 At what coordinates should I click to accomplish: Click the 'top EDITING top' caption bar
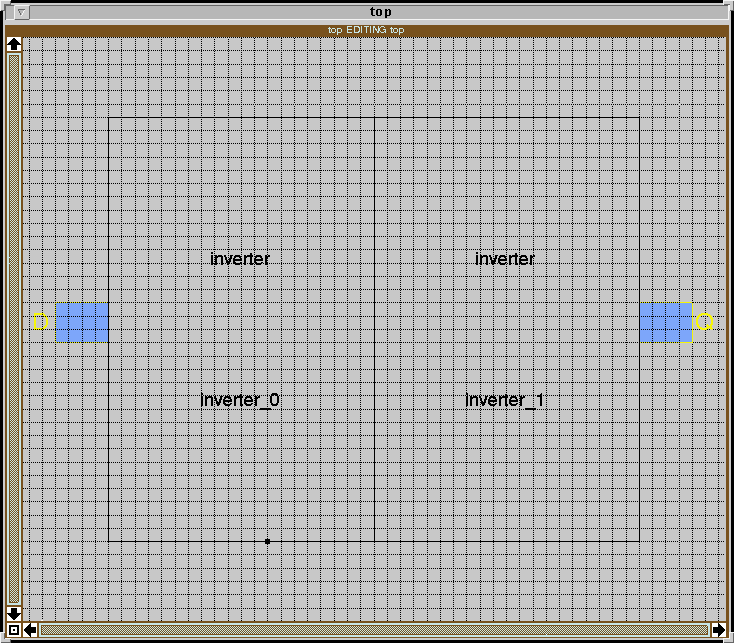coord(366,30)
